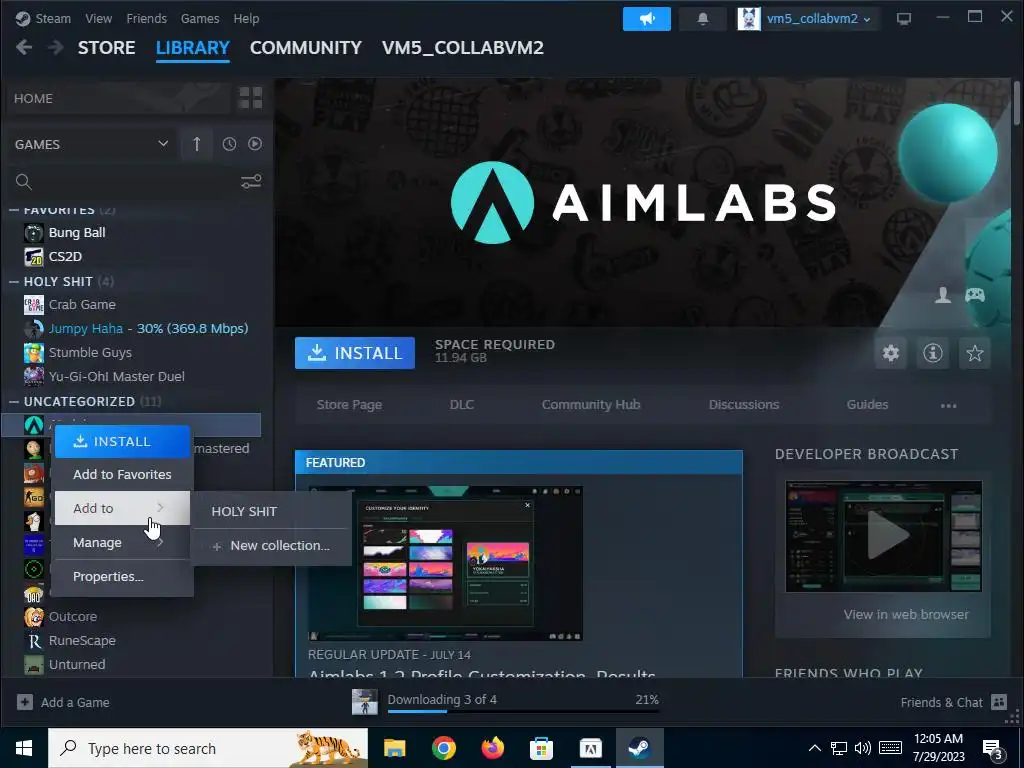Screen dimensions: 1024x768
Task: Open Google Chrome from the taskbar
Action: point(443,748)
